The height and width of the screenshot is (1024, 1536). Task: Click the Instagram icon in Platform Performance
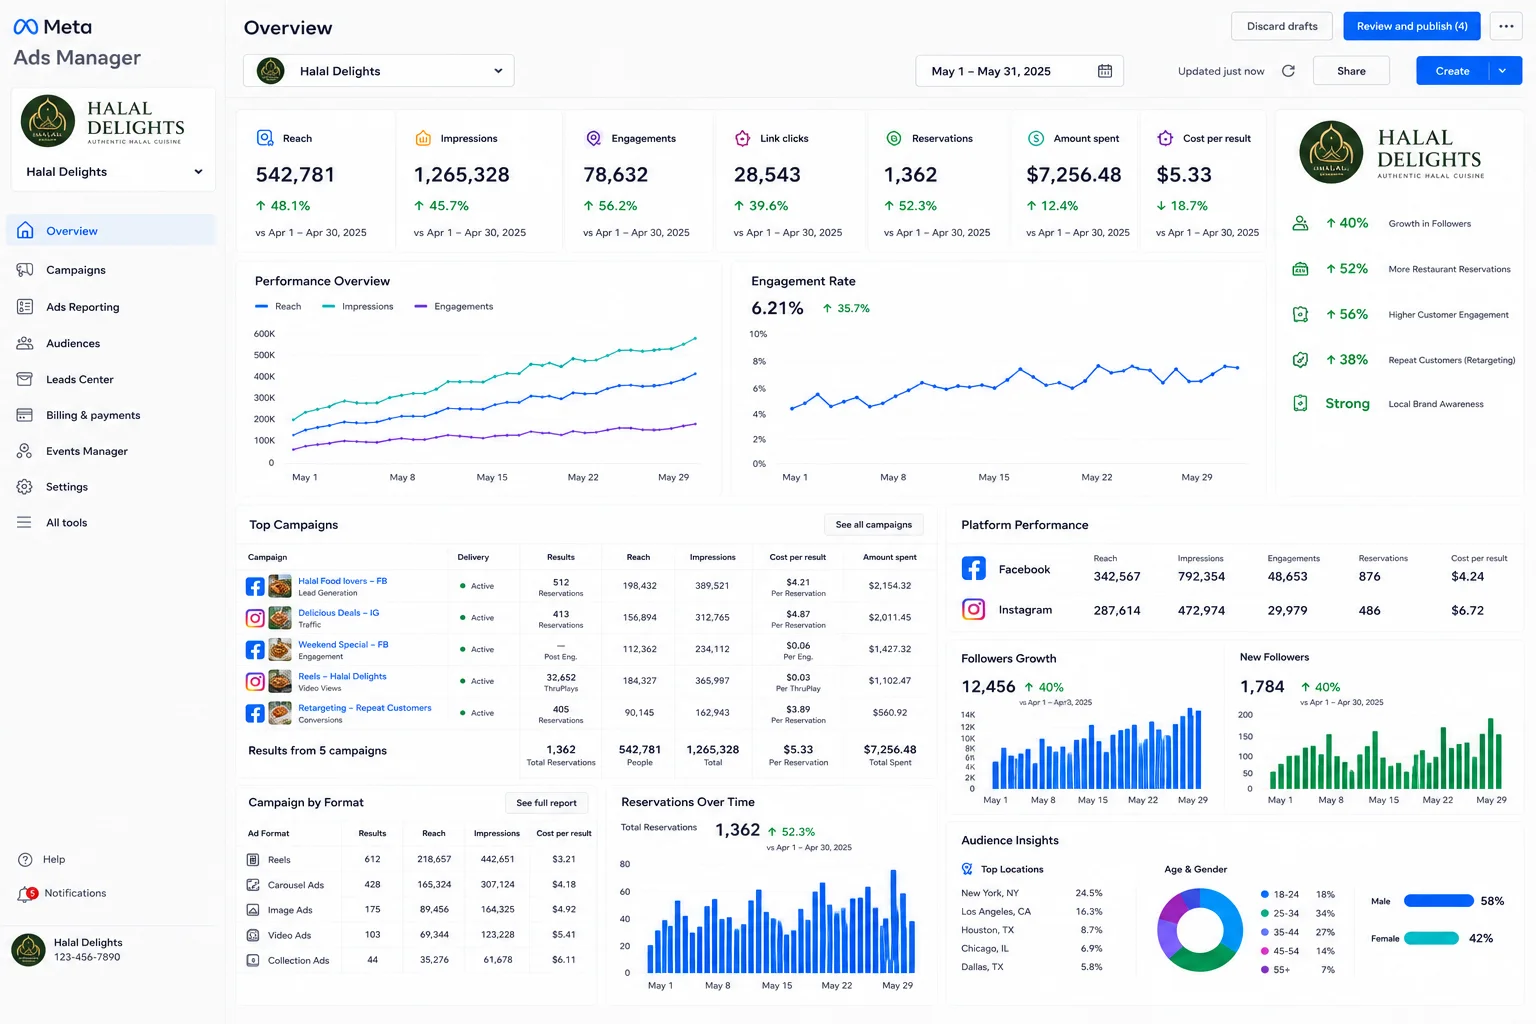coord(974,609)
